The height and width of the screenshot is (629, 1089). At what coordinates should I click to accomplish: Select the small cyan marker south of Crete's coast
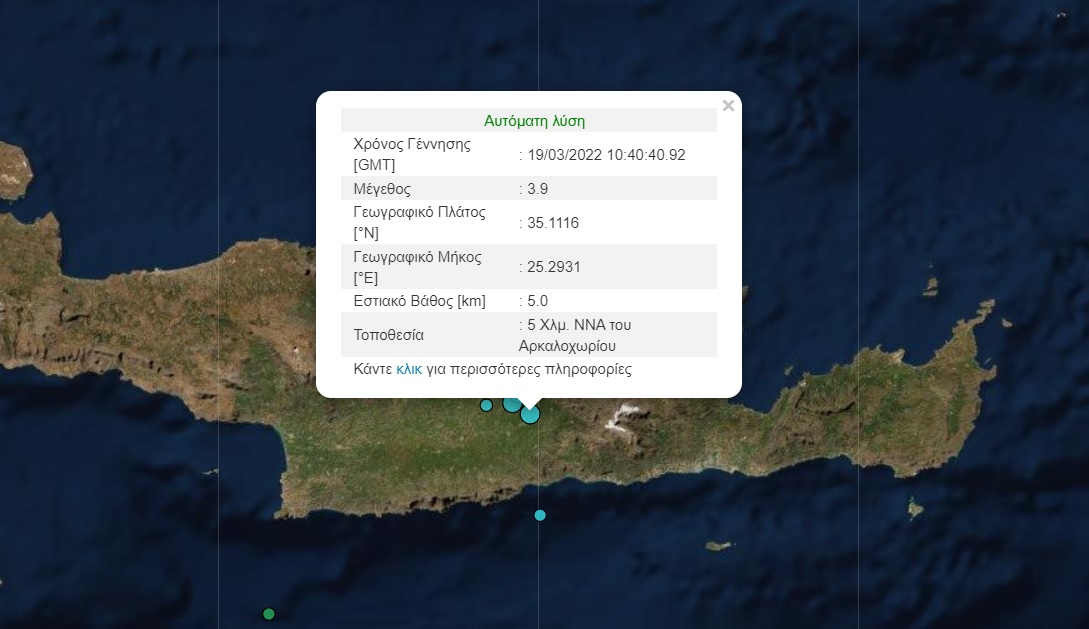[540, 515]
